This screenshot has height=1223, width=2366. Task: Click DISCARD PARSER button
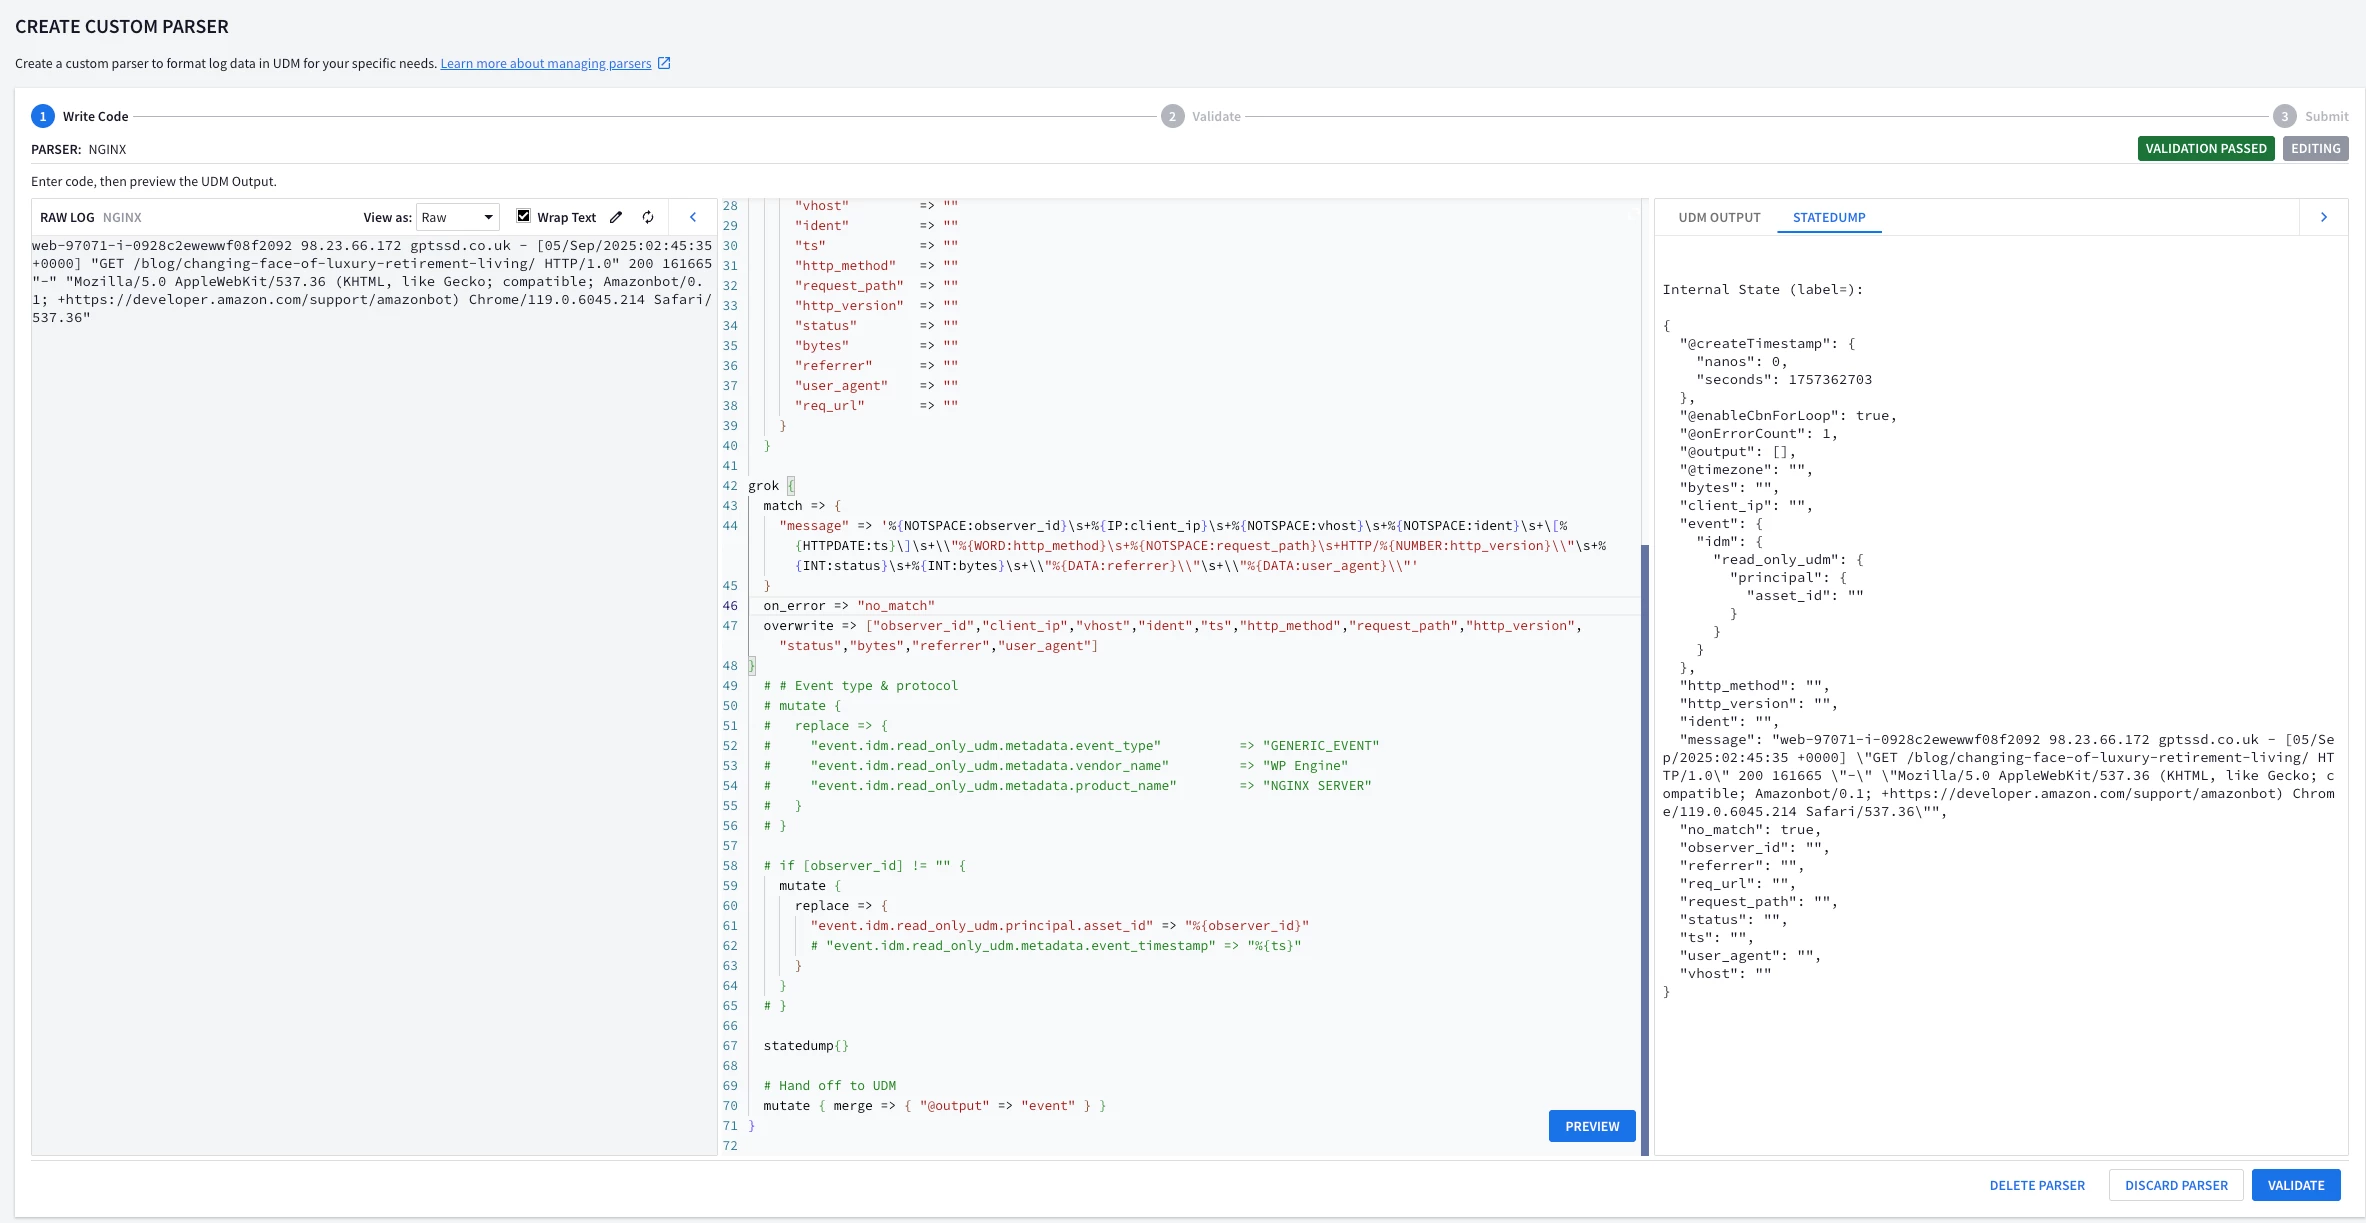point(2176,1185)
